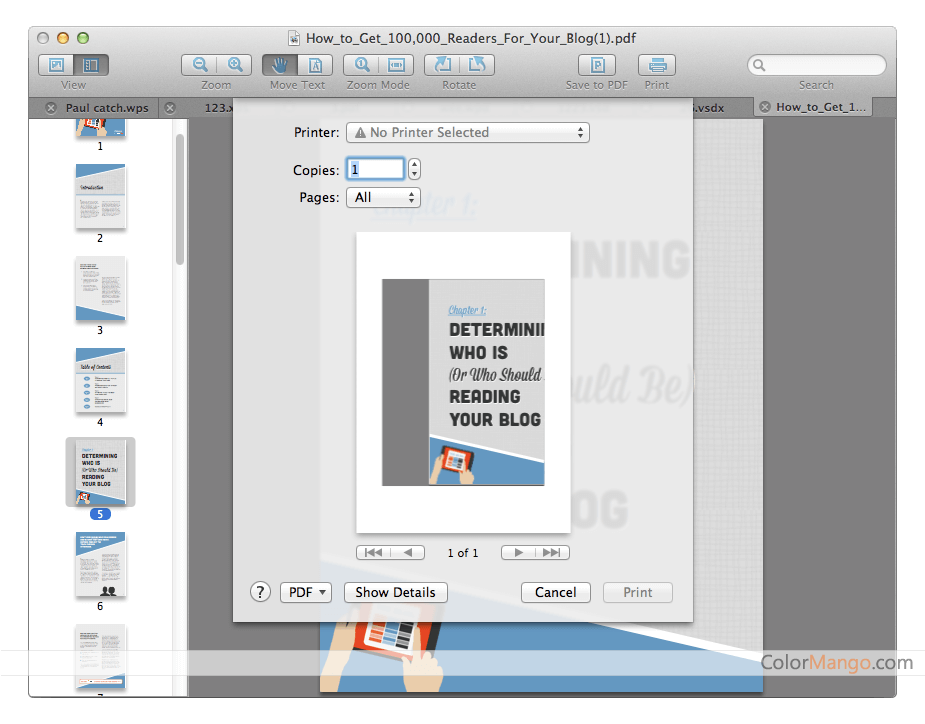Click the zoom in magnifier icon

click(x=236, y=63)
